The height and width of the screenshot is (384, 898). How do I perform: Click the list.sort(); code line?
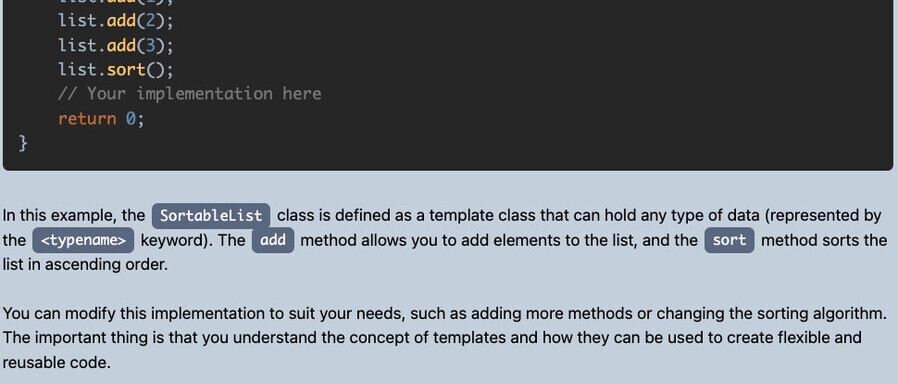[115, 70]
